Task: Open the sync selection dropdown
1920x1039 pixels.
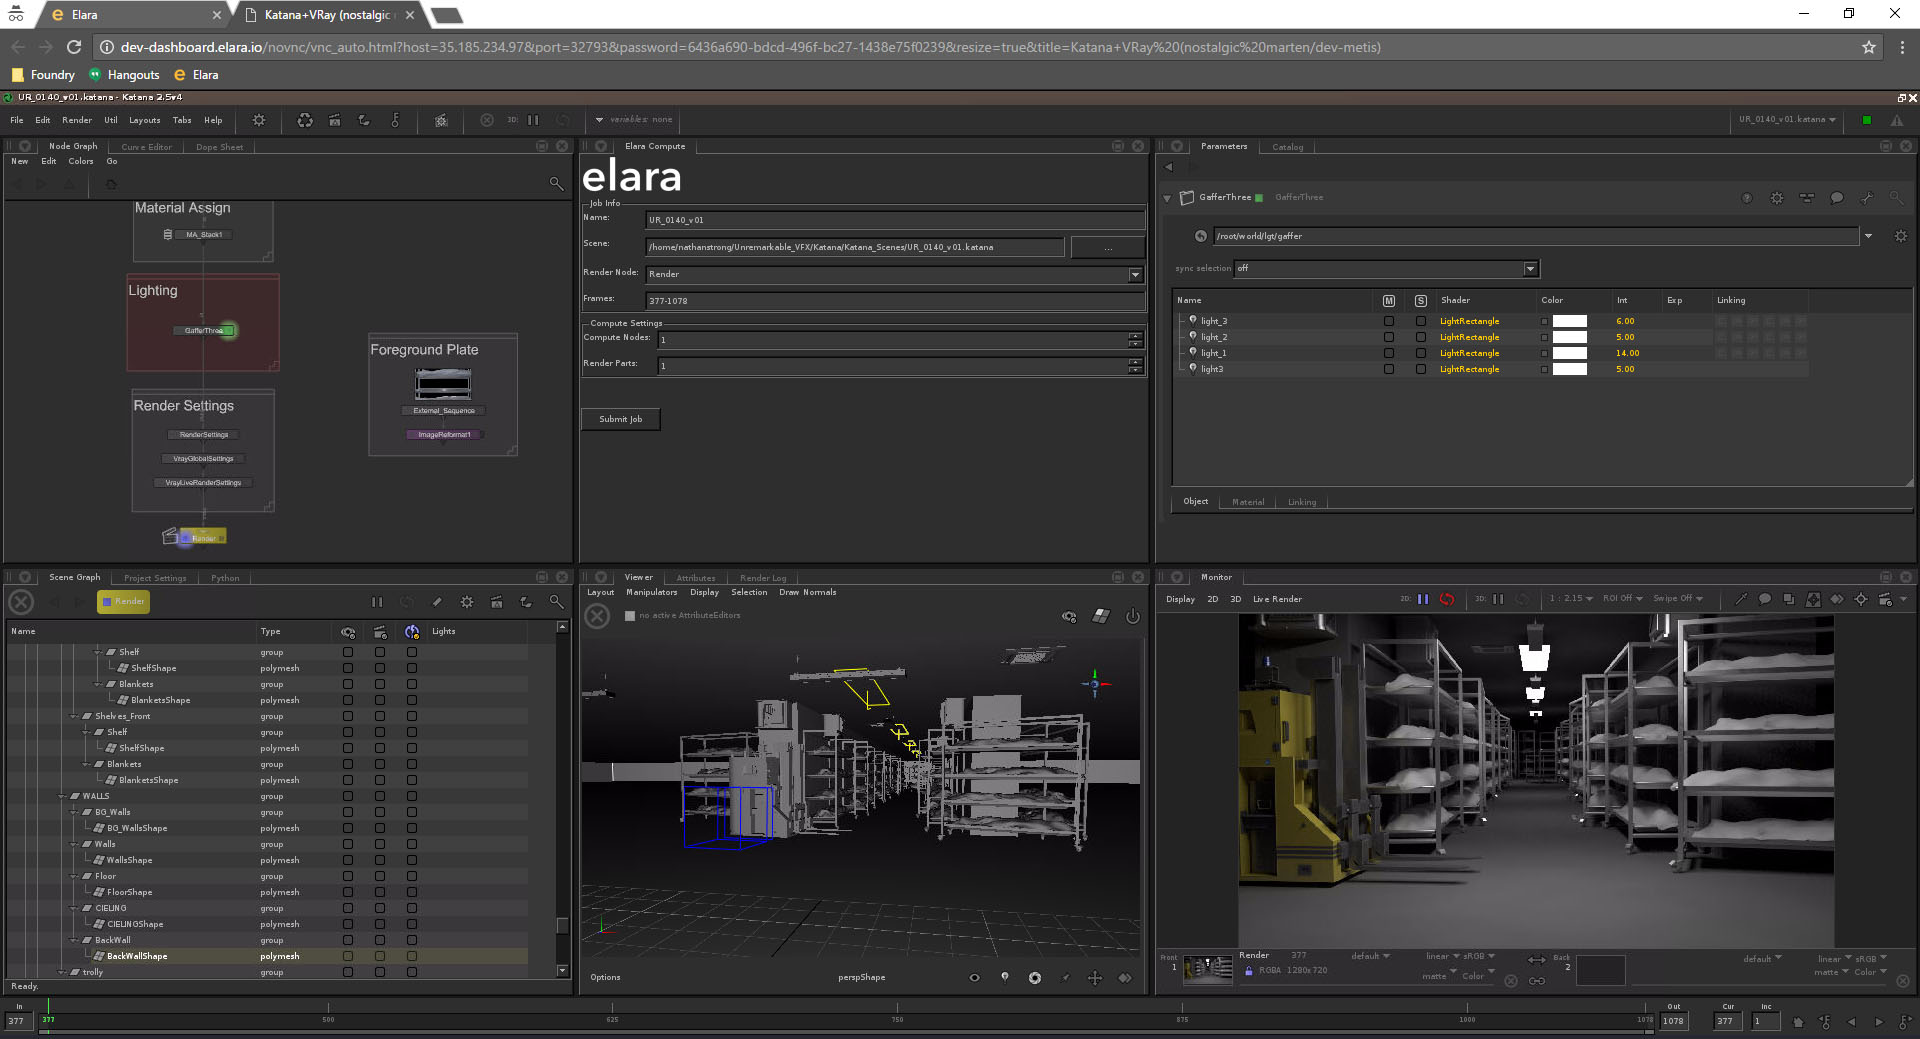Action: 1530,268
